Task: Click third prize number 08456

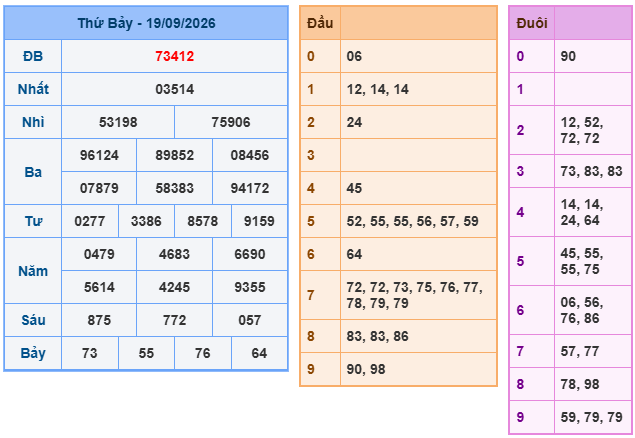Action: click(250, 155)
